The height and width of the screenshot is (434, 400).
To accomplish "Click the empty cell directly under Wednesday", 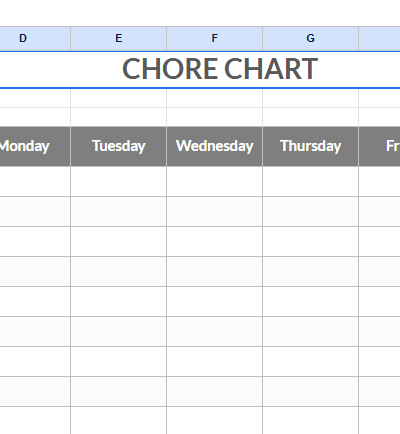I will tap(215, 181).
